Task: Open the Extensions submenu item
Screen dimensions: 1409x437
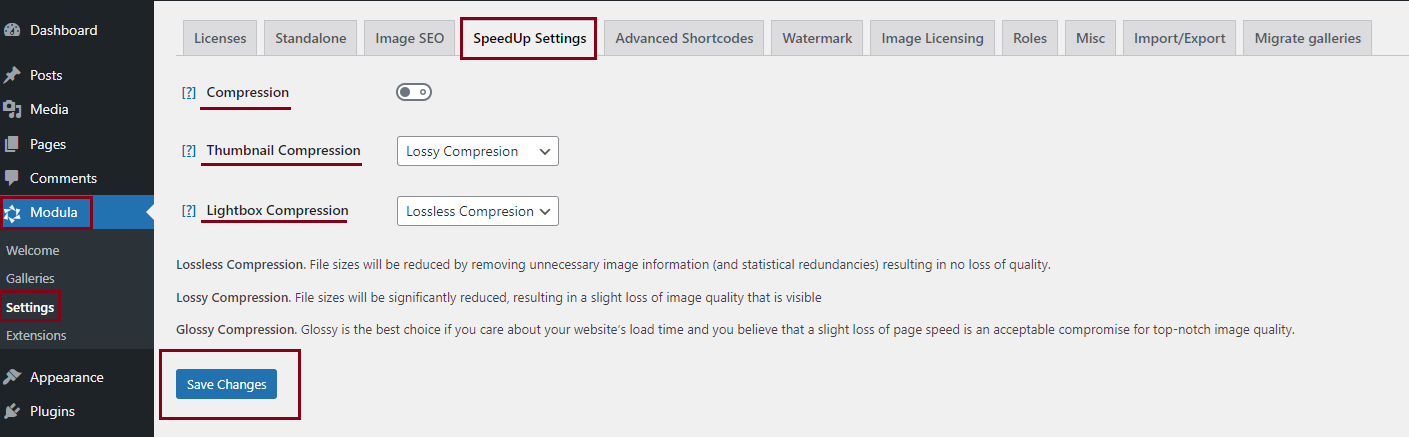Action: click(x=36, y=335)
